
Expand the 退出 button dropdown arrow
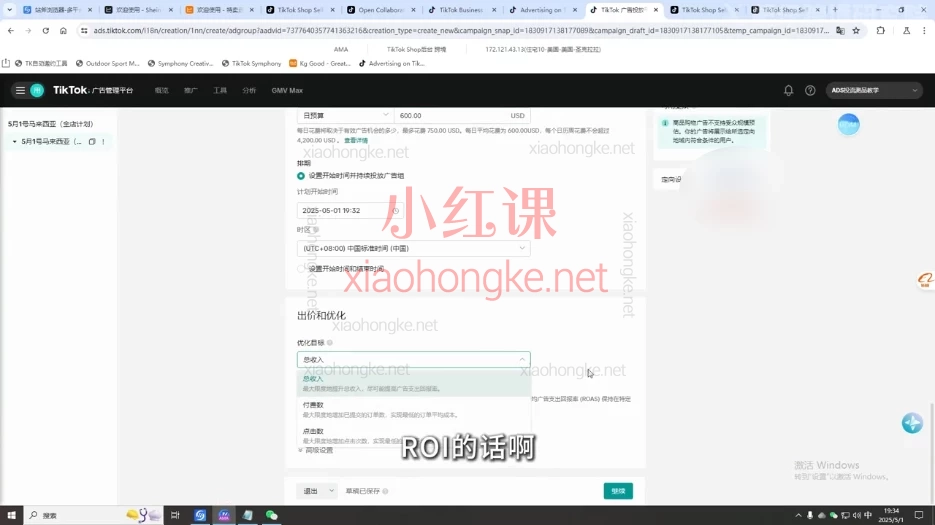pyautogui.click(x=332, y=491)
